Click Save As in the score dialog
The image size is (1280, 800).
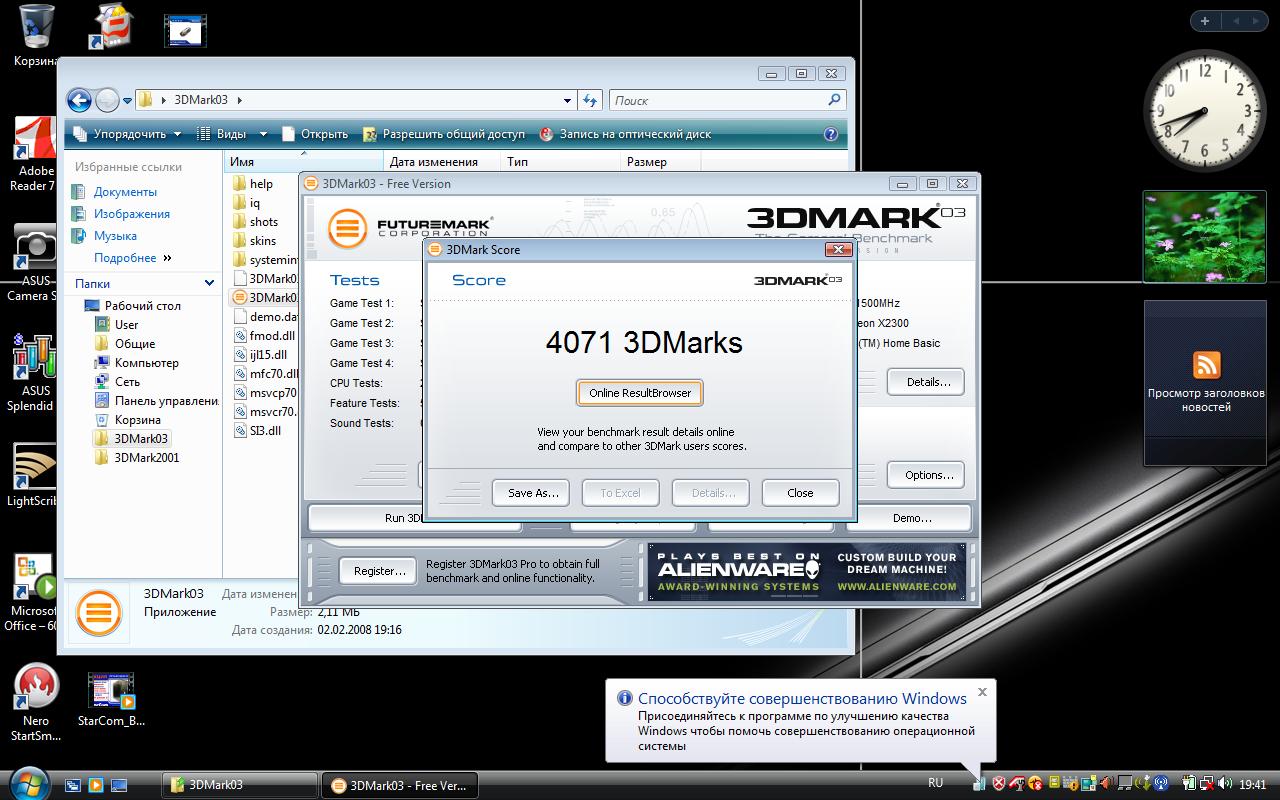click(531, 493)
